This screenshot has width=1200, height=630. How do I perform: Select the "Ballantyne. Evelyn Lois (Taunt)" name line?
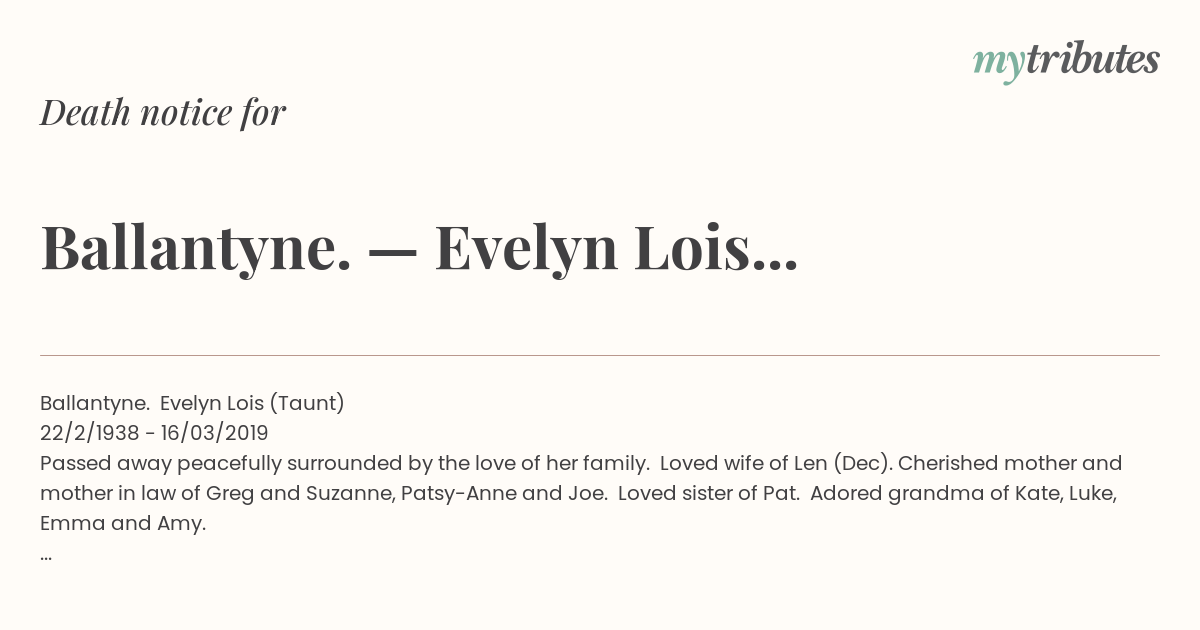[x=192, y=403]
